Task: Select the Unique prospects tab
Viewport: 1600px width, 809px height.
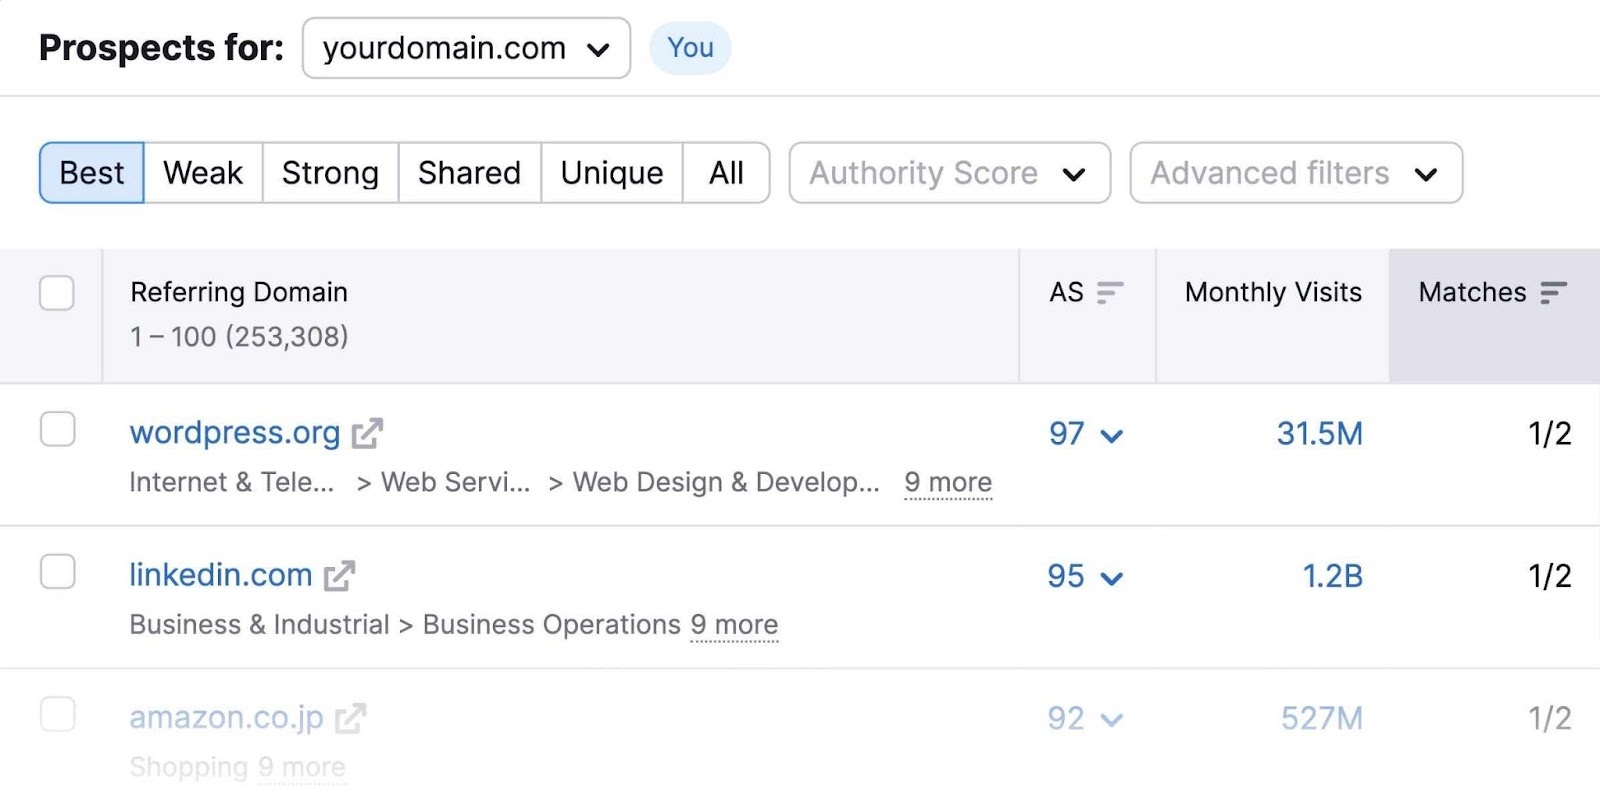Action: point(611,173)
